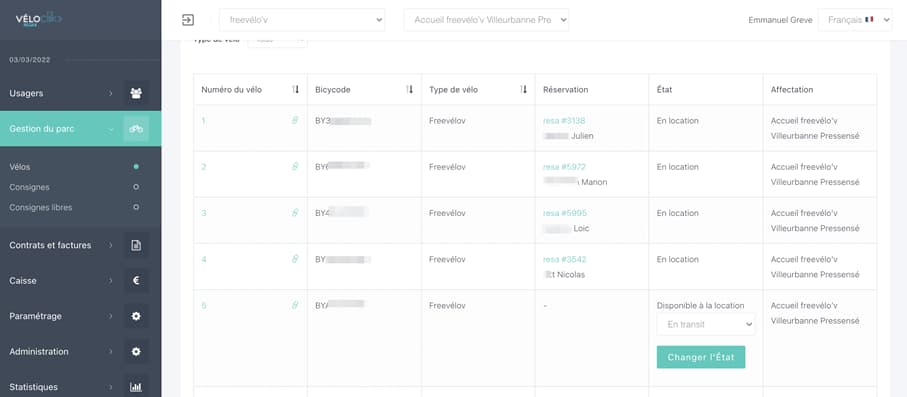Open reservation resa #5995

(x=565, y=213)
